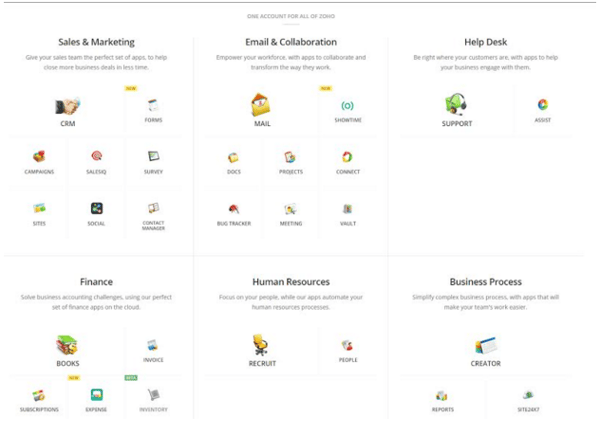Click the CREATOR text label
The width and height of the screenshot is (600, 436).
486,363
